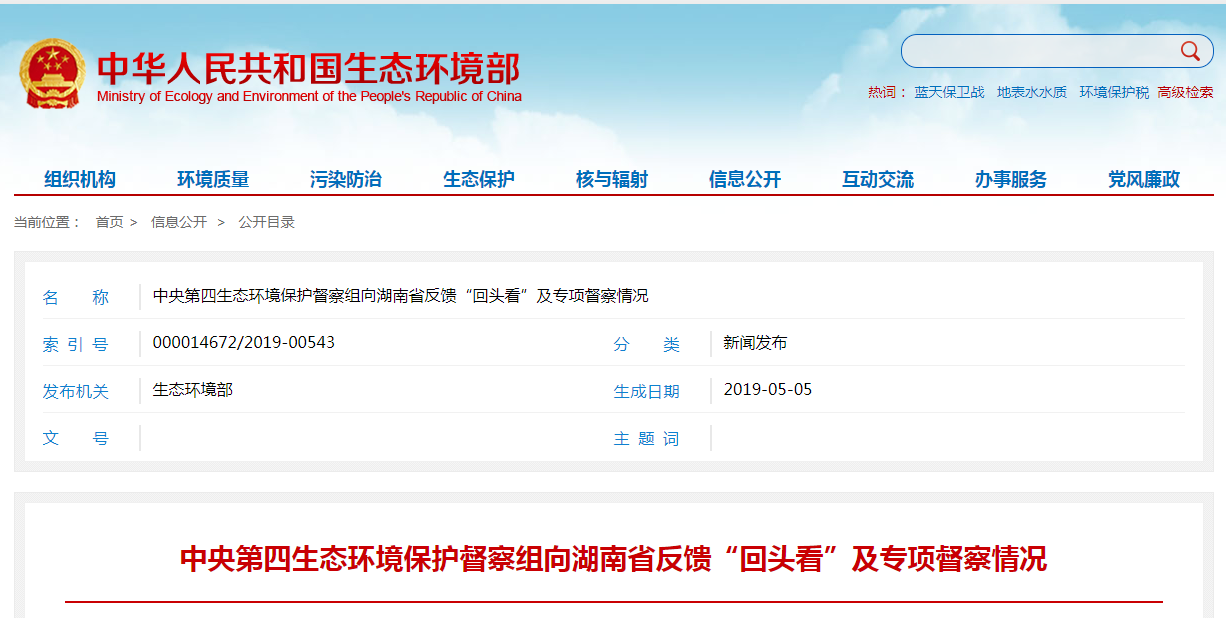Click the 名称 field label

click(75, 298)
